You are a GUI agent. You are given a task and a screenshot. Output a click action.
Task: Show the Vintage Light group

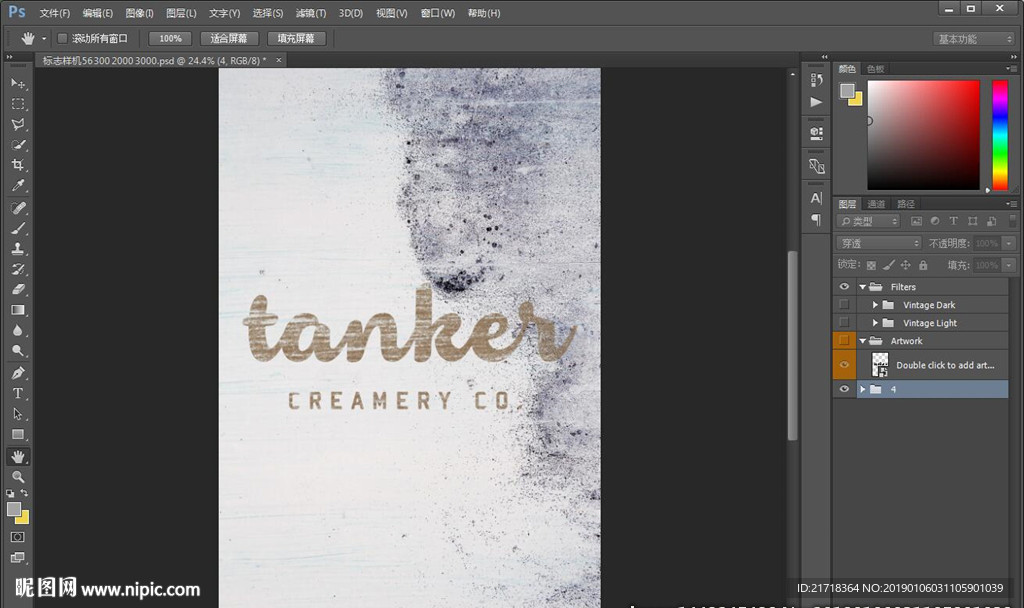[x=844, y=323]
